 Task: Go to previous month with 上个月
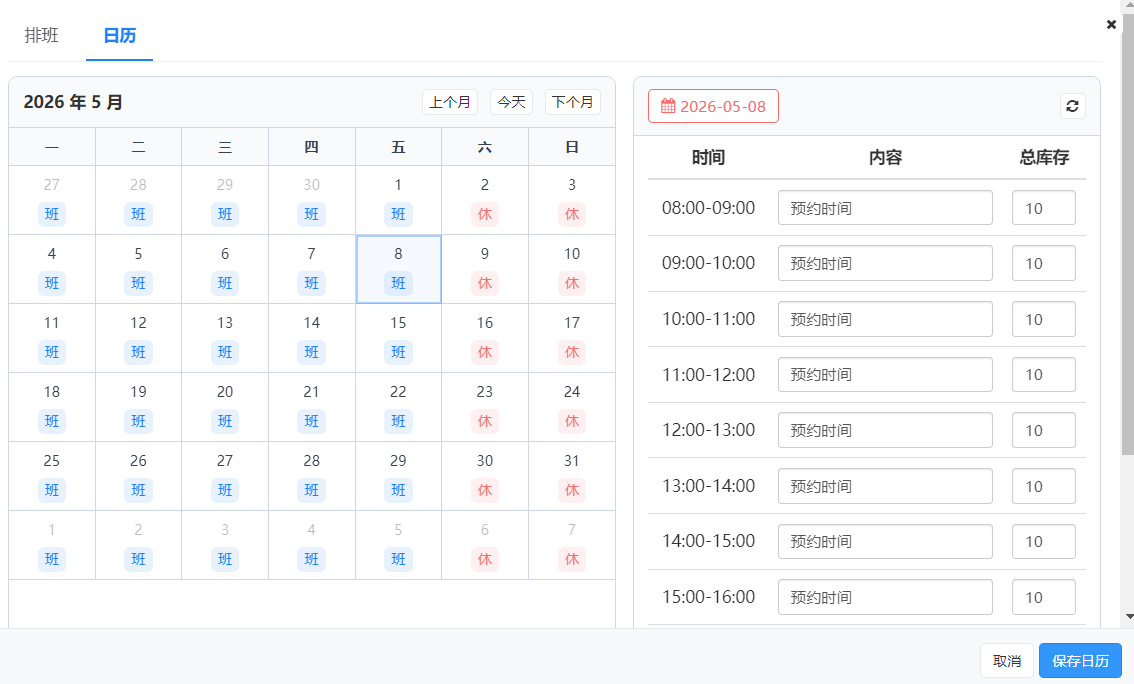tap(450, 102)
